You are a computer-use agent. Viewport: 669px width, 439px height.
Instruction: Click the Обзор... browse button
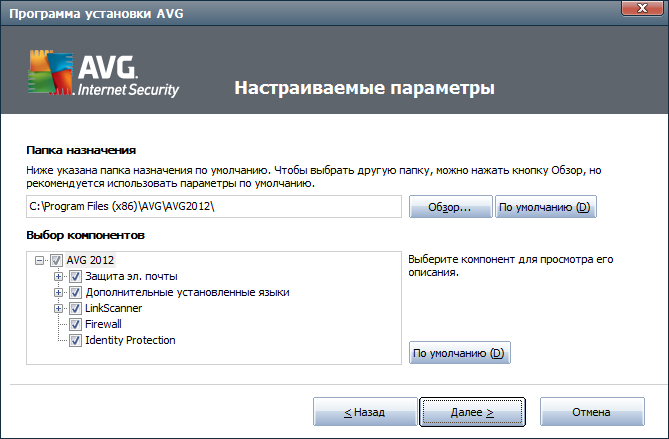tap(451, 207)
